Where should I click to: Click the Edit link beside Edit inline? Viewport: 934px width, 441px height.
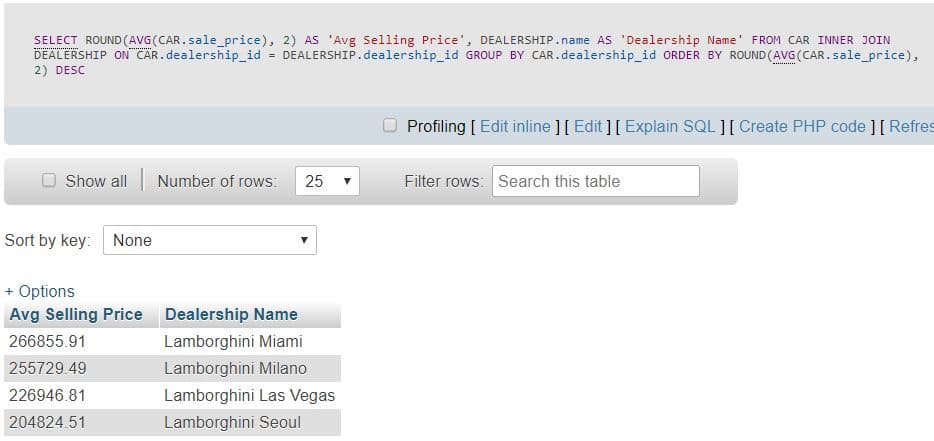588,126
